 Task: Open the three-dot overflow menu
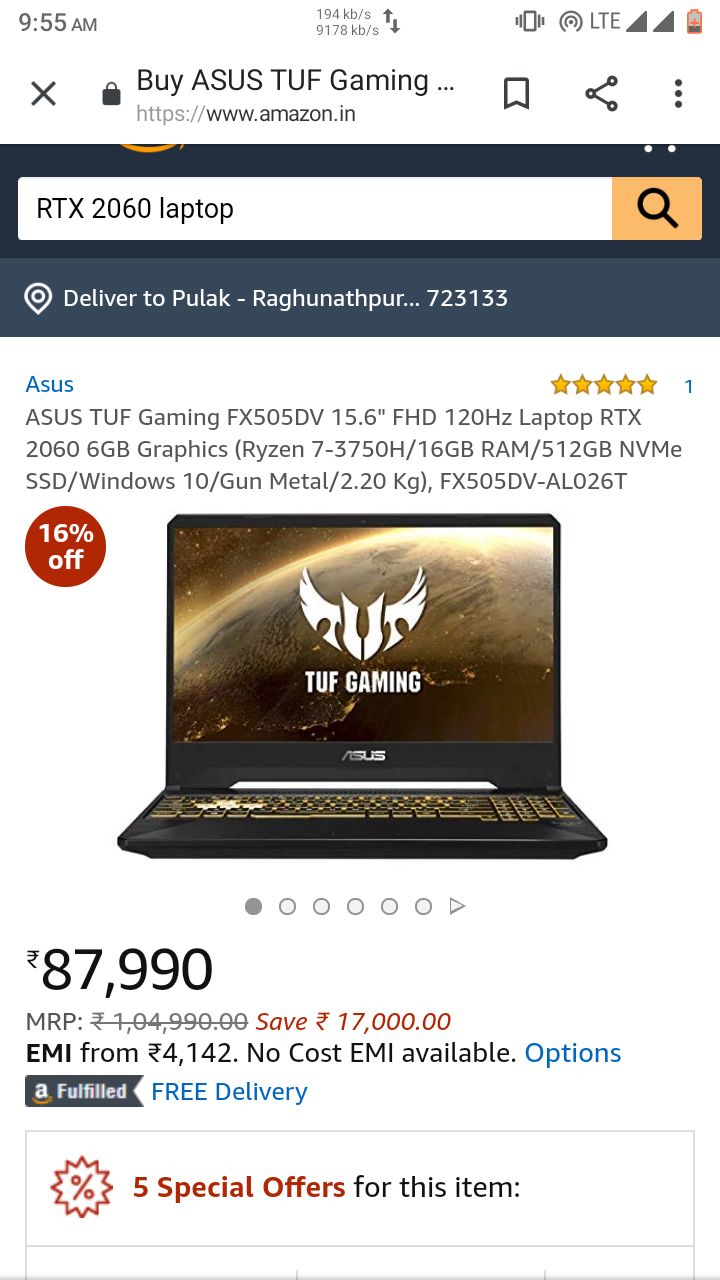pyautogui.click(x=678, y=94)
